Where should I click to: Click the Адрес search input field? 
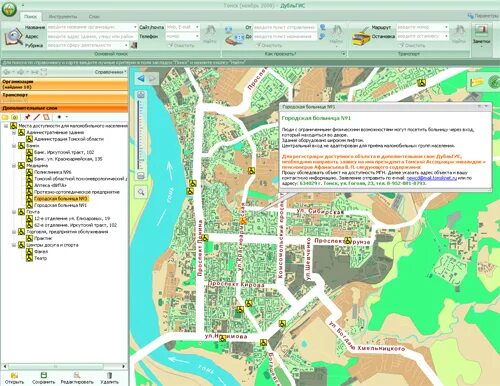(92, 36)
